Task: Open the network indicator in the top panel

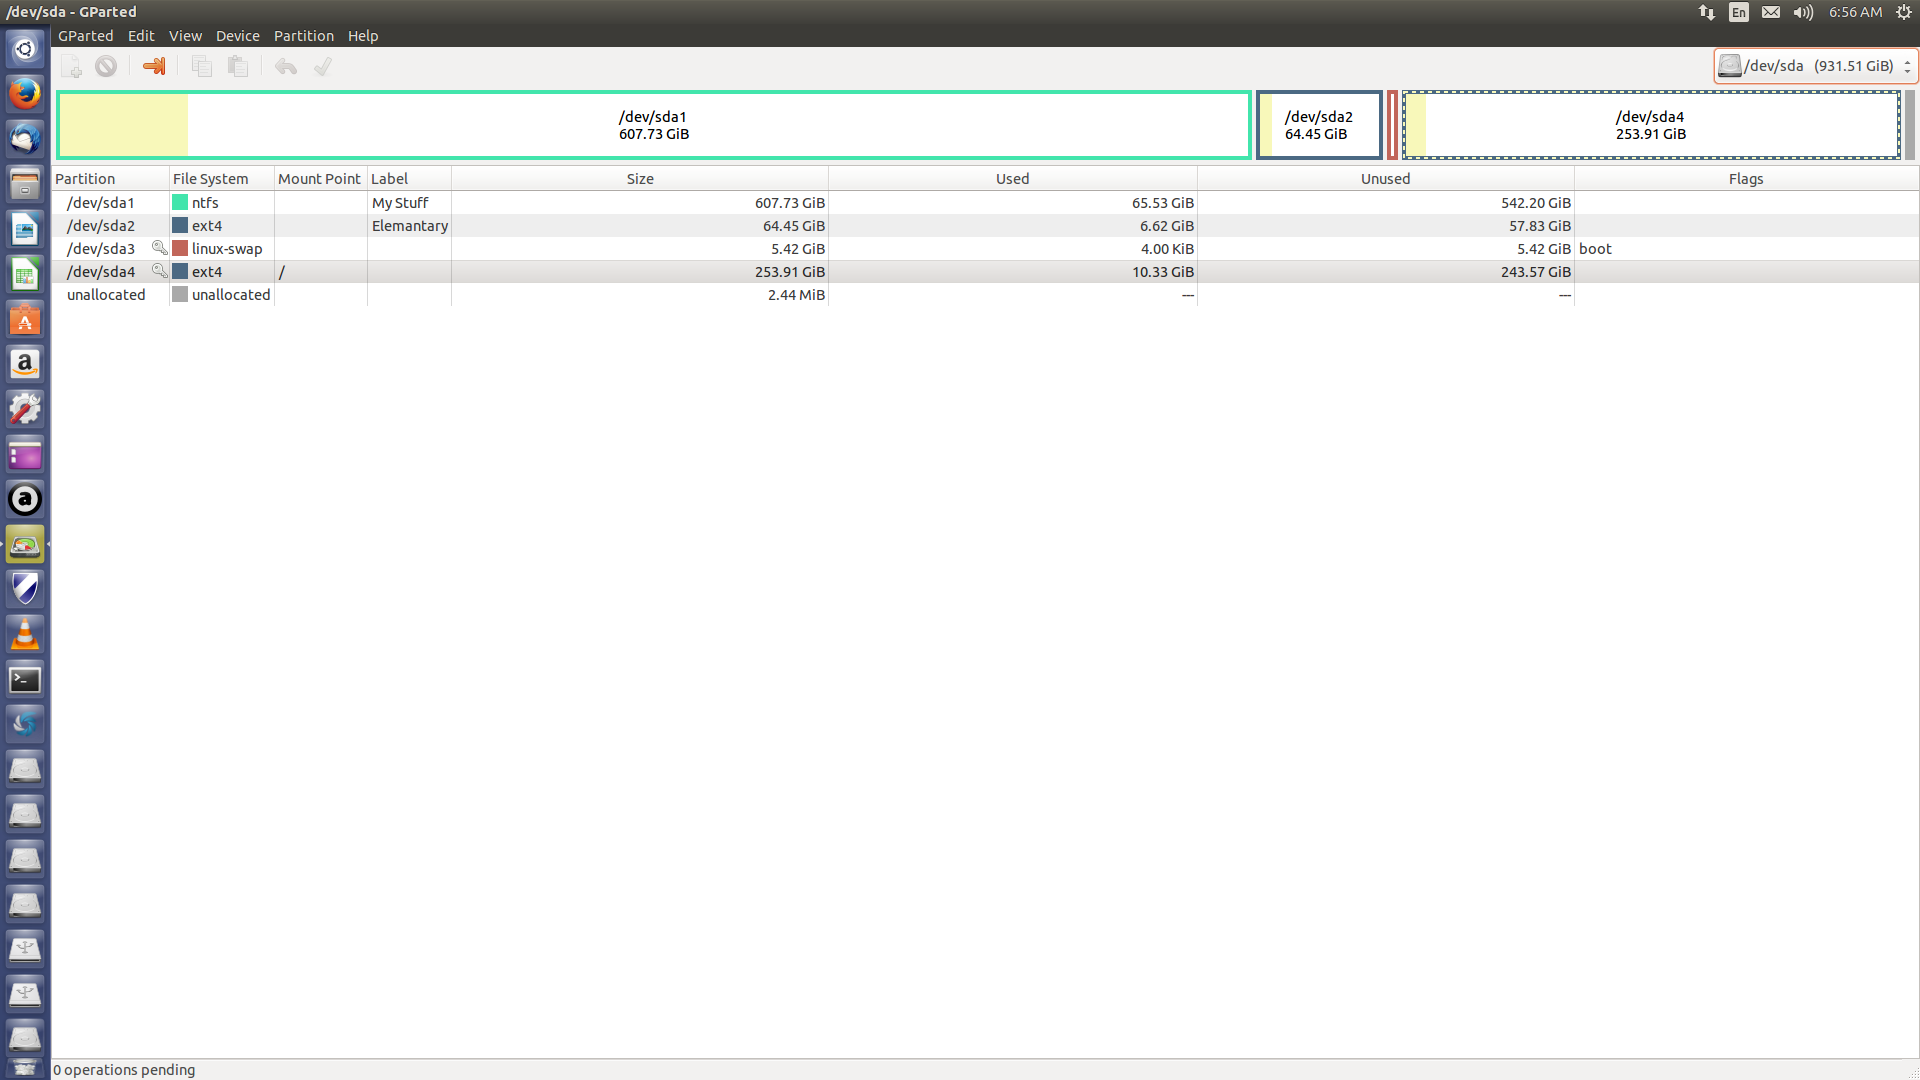Action: click(1707, 12)
